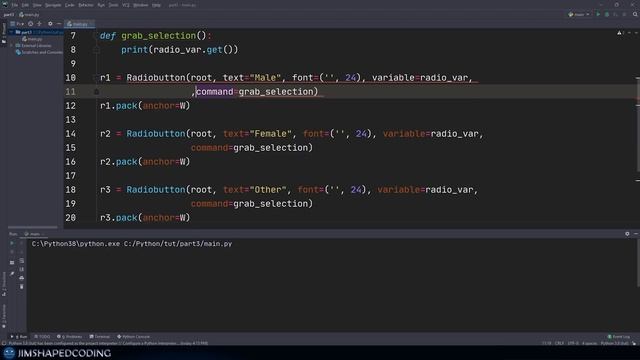
Task: Open the Terminal tool window button
Action: [x=100, y=337]
